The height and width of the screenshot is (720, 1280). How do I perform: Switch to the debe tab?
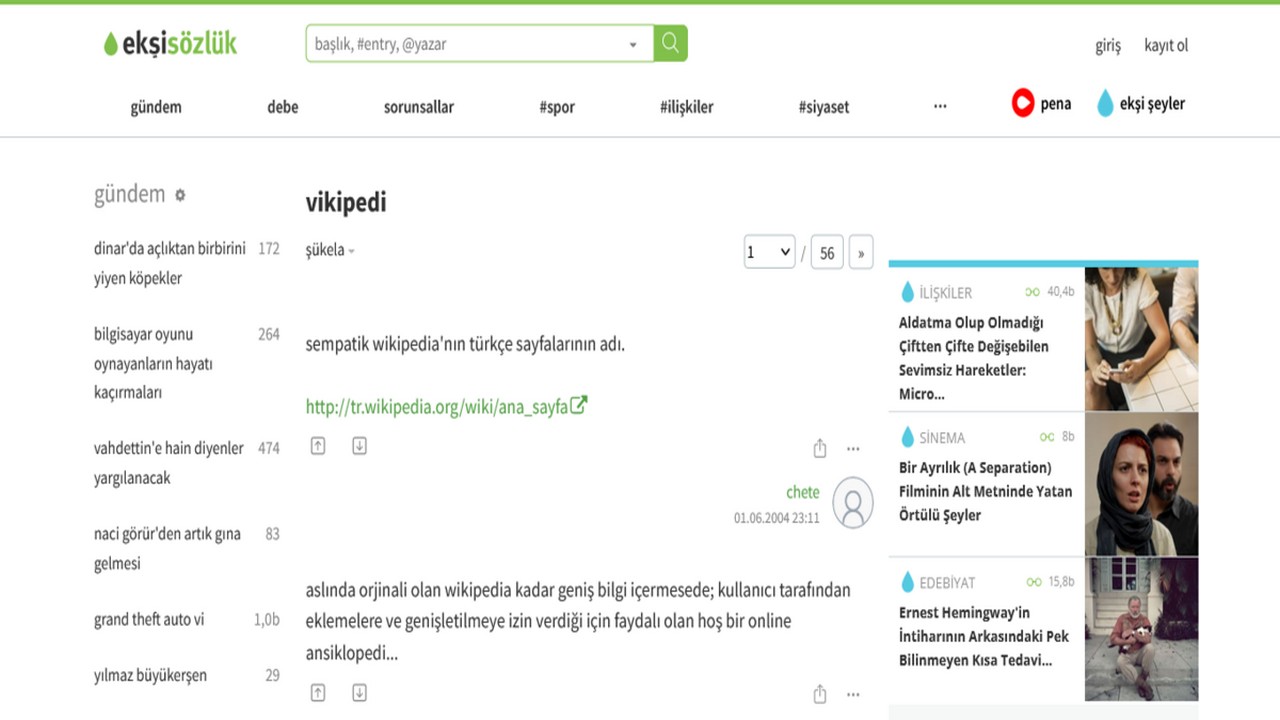click(x=282, y=107)
